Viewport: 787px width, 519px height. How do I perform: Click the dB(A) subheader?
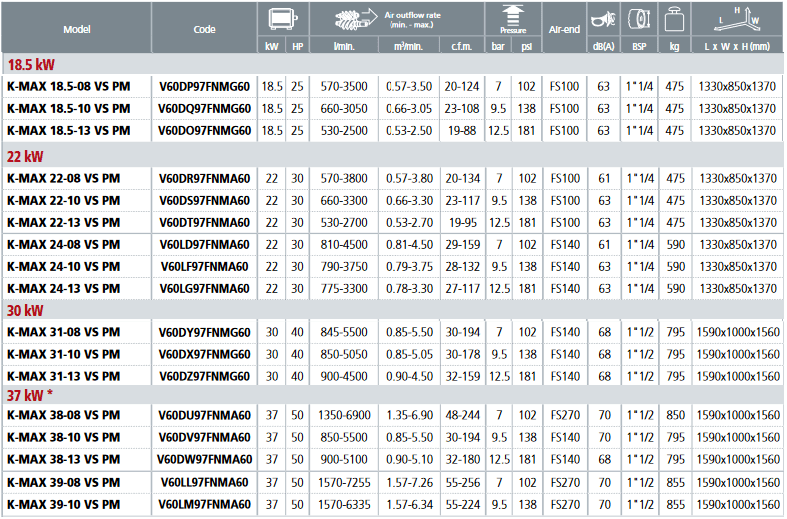pos(603,47)
